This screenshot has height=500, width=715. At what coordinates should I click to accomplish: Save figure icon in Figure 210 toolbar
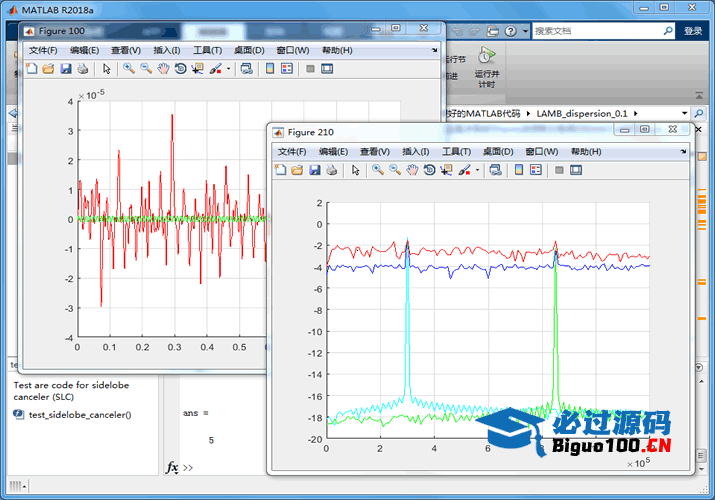point(315,170)
